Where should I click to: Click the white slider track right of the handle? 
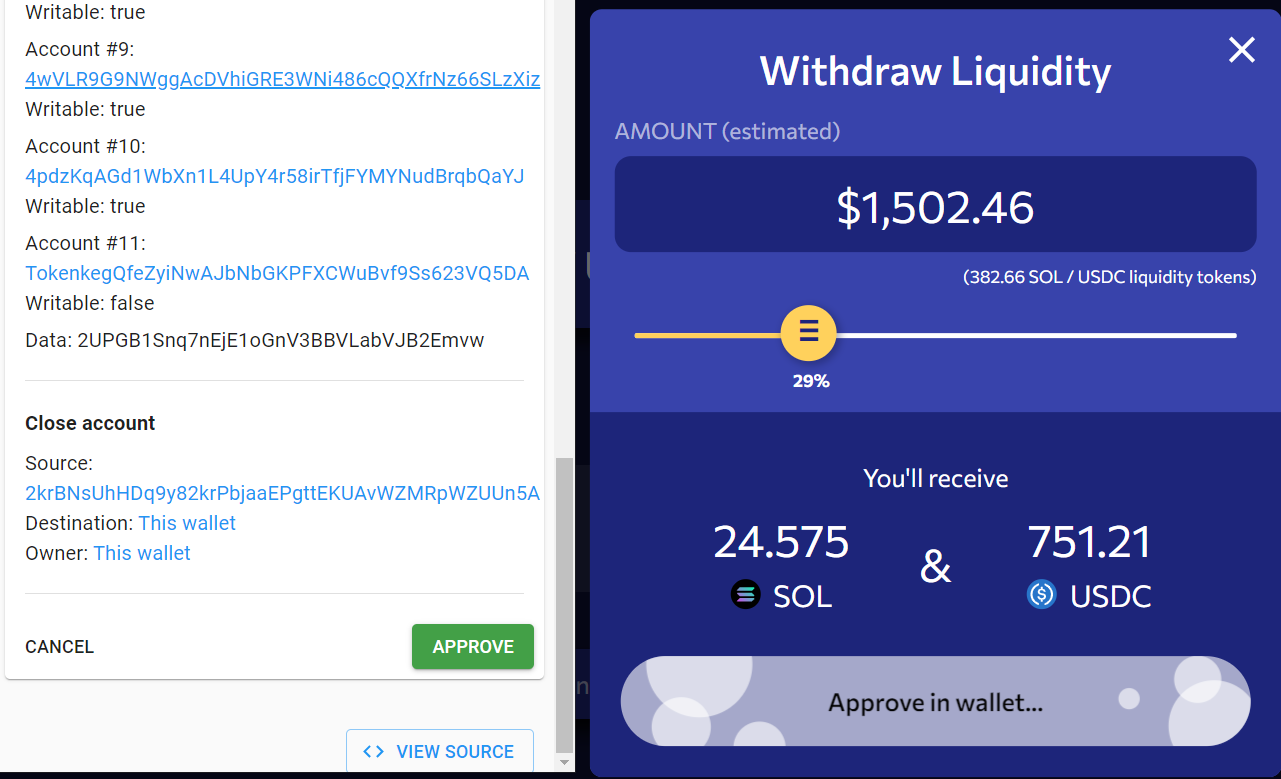[1040, 336]
